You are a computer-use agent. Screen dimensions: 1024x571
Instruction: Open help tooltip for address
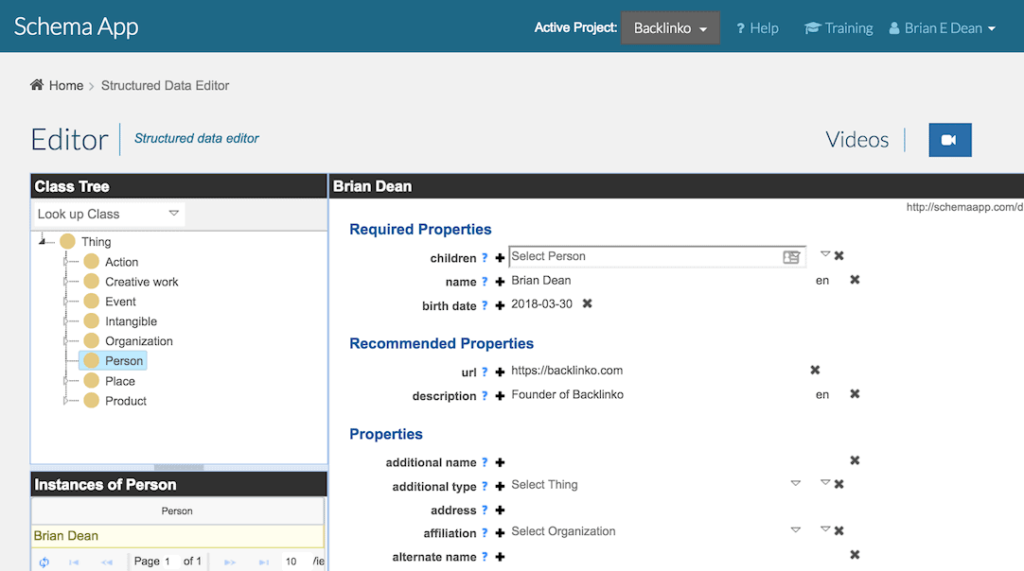[485, 510]
